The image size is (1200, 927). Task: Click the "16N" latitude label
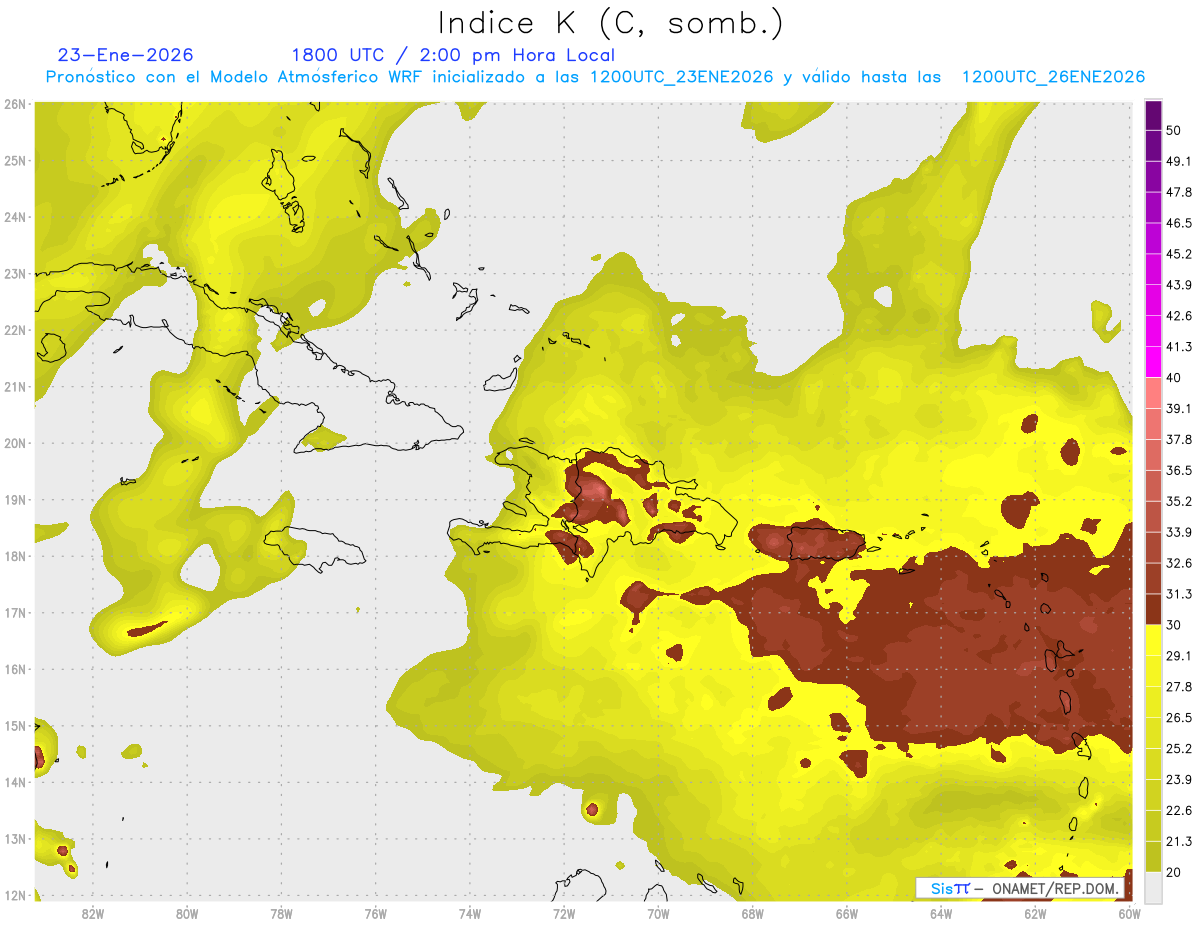(14, 669)
